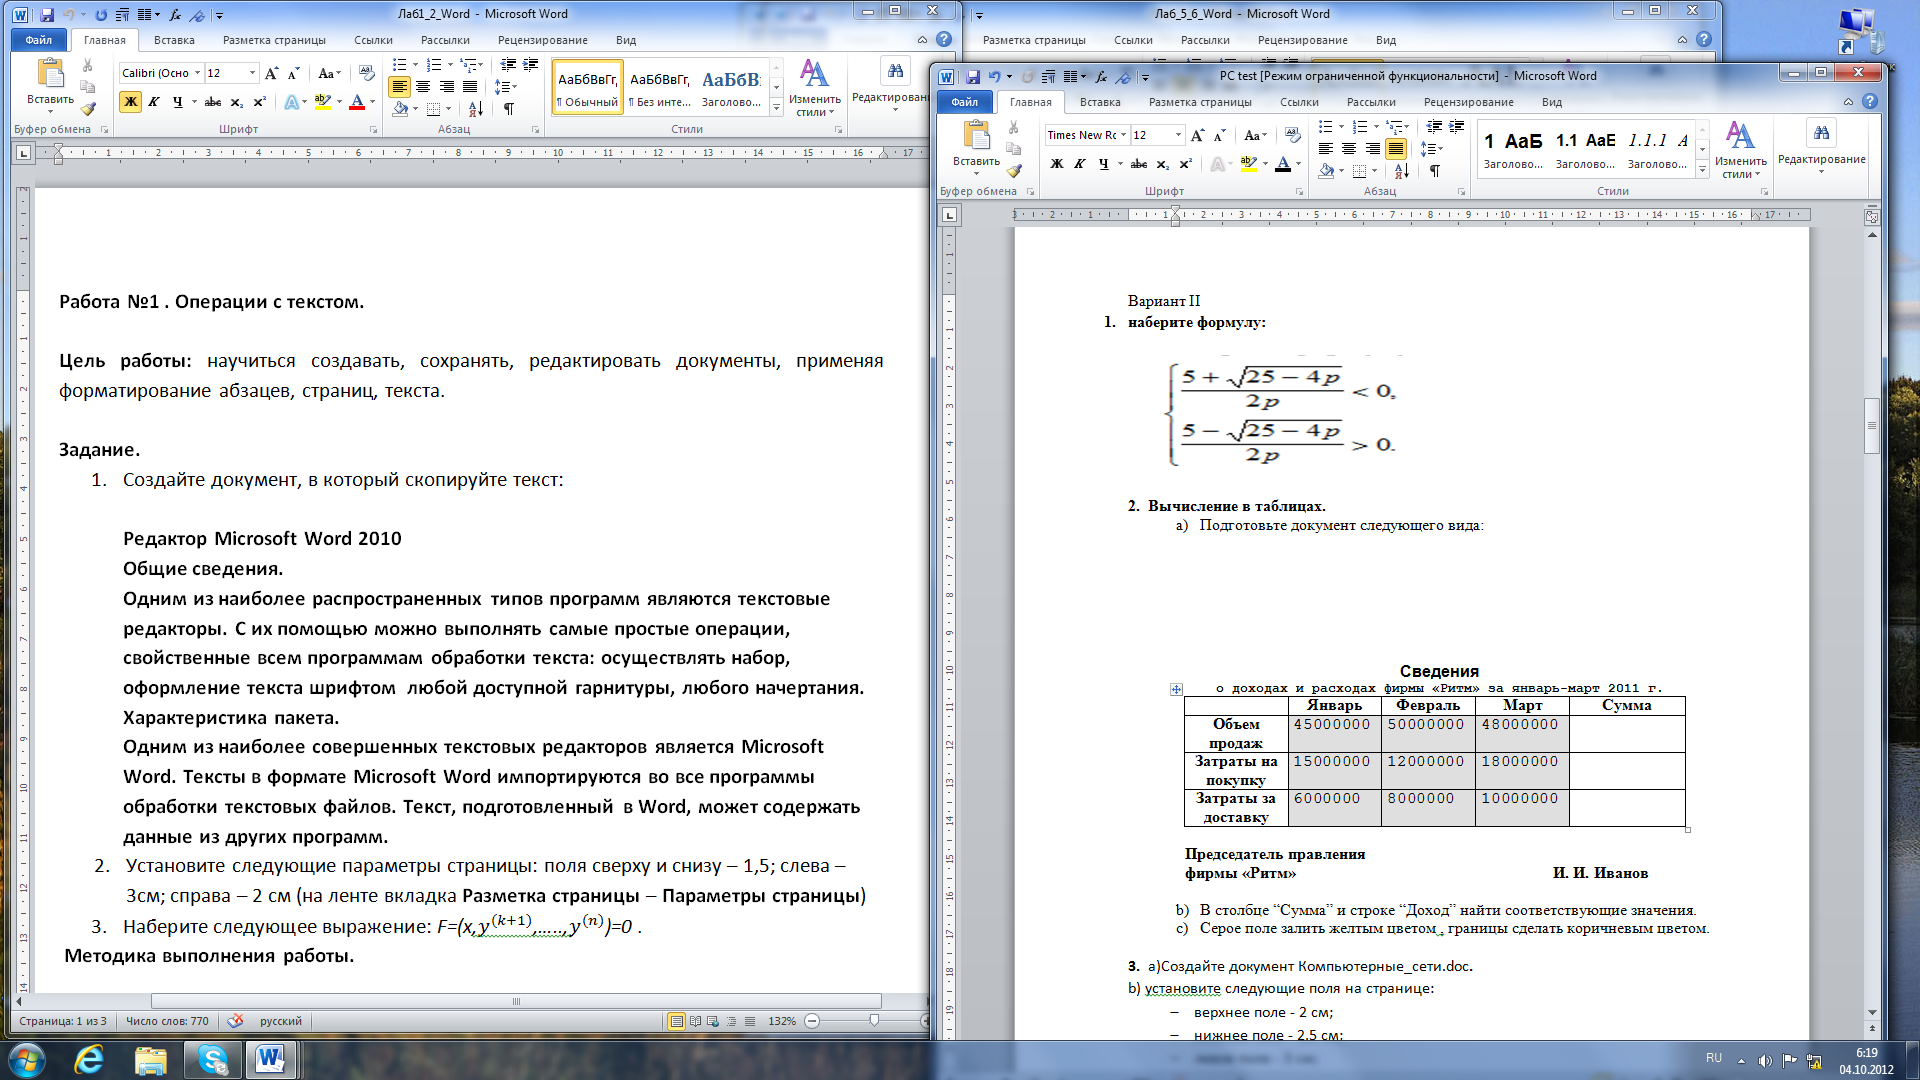Click Grow Font icon in Лаб1_2_Word window
Screen dimensions: 1920x1080
pyautogui.click(x=272, y=73)
